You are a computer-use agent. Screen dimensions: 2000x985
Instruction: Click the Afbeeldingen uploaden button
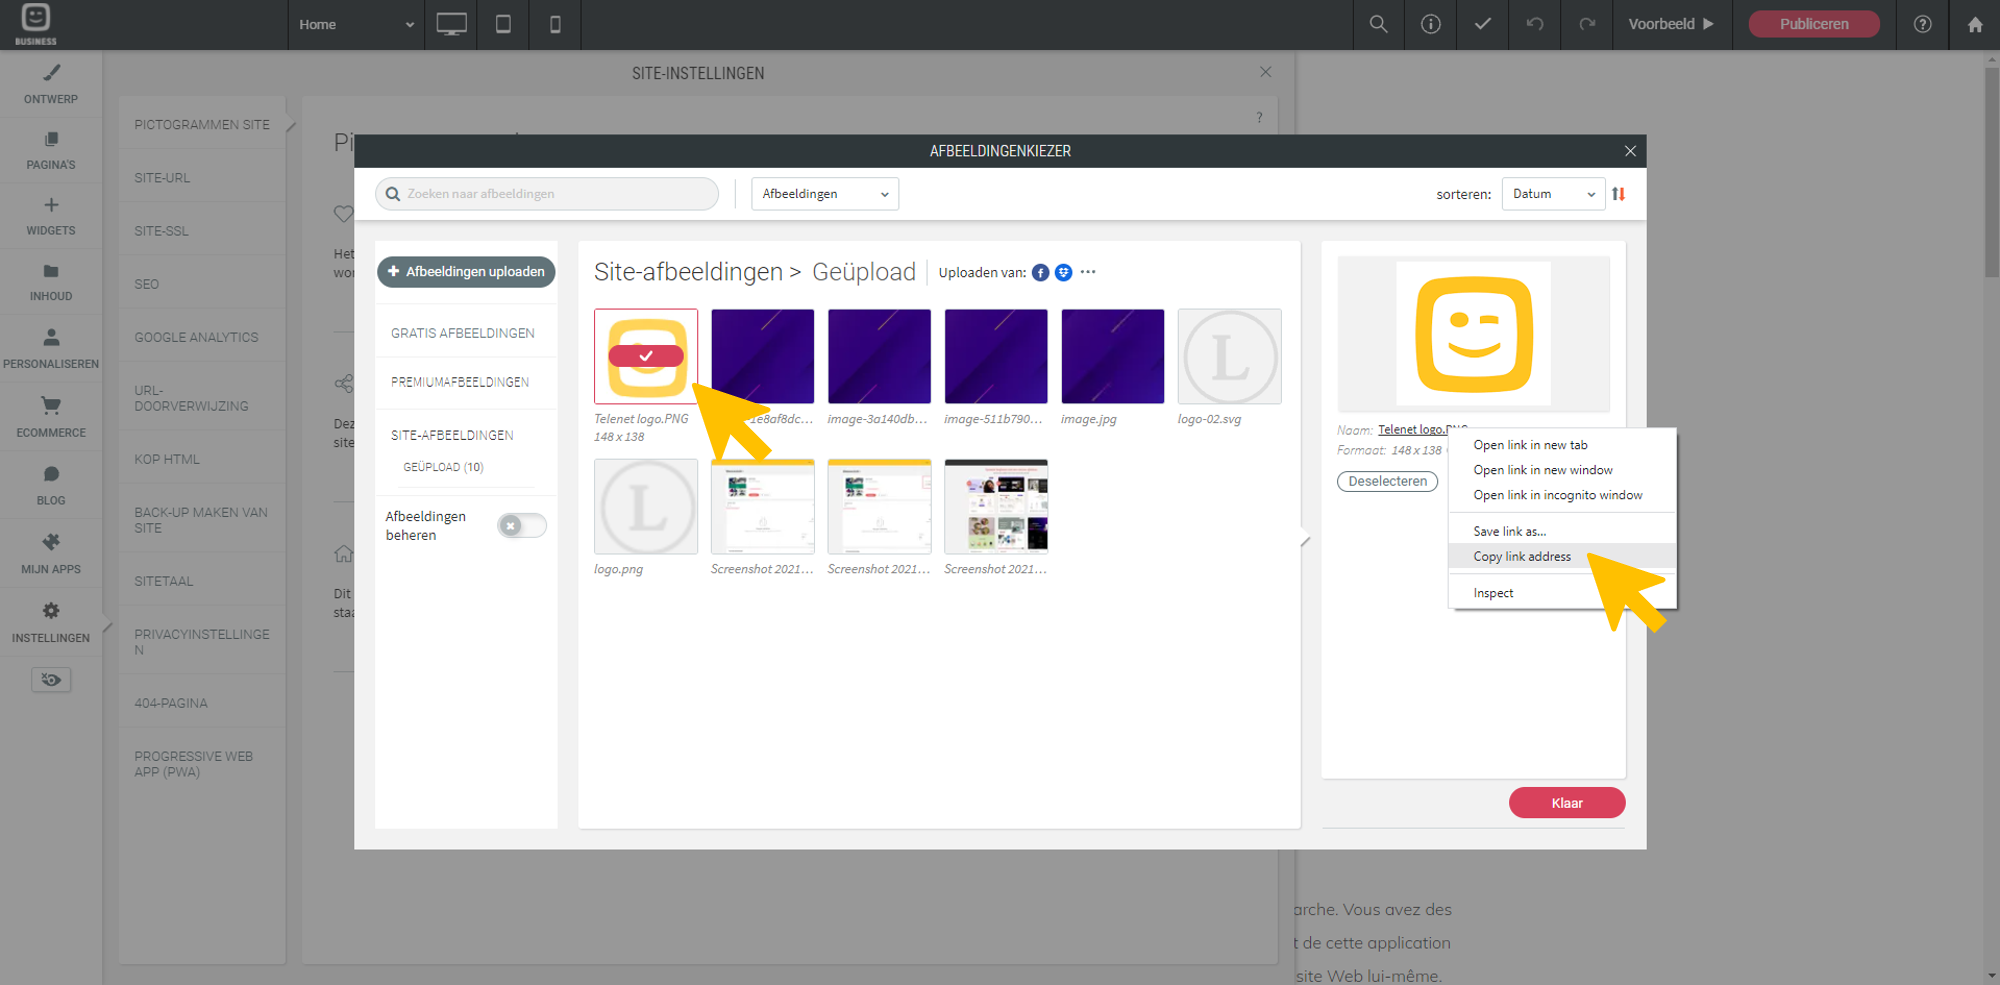[x=466, y=272]
